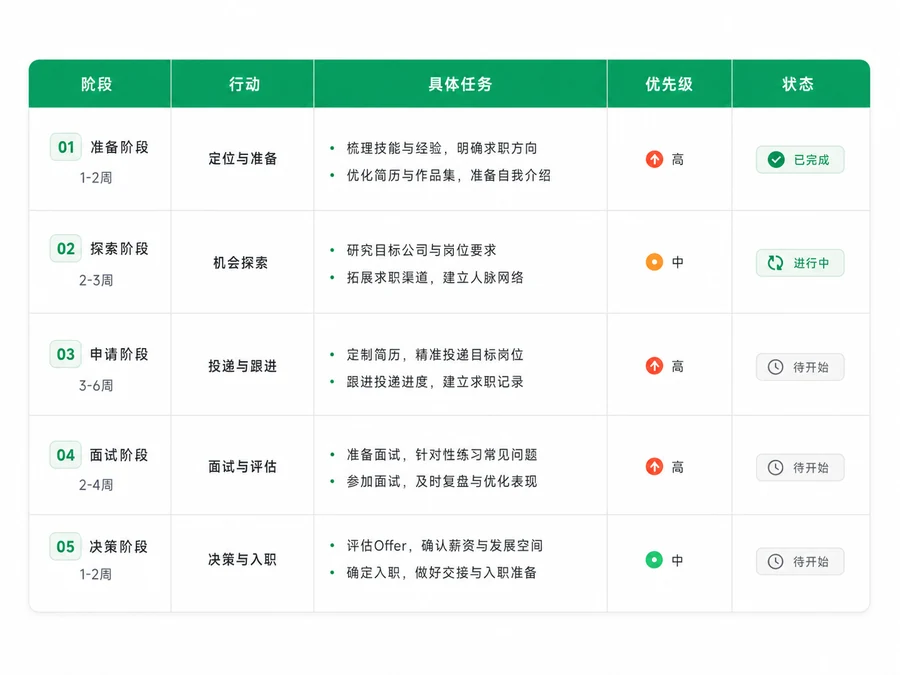
Task: Click the 1-2周 duration under 准备阶段
Action: (x=96, y=178)
